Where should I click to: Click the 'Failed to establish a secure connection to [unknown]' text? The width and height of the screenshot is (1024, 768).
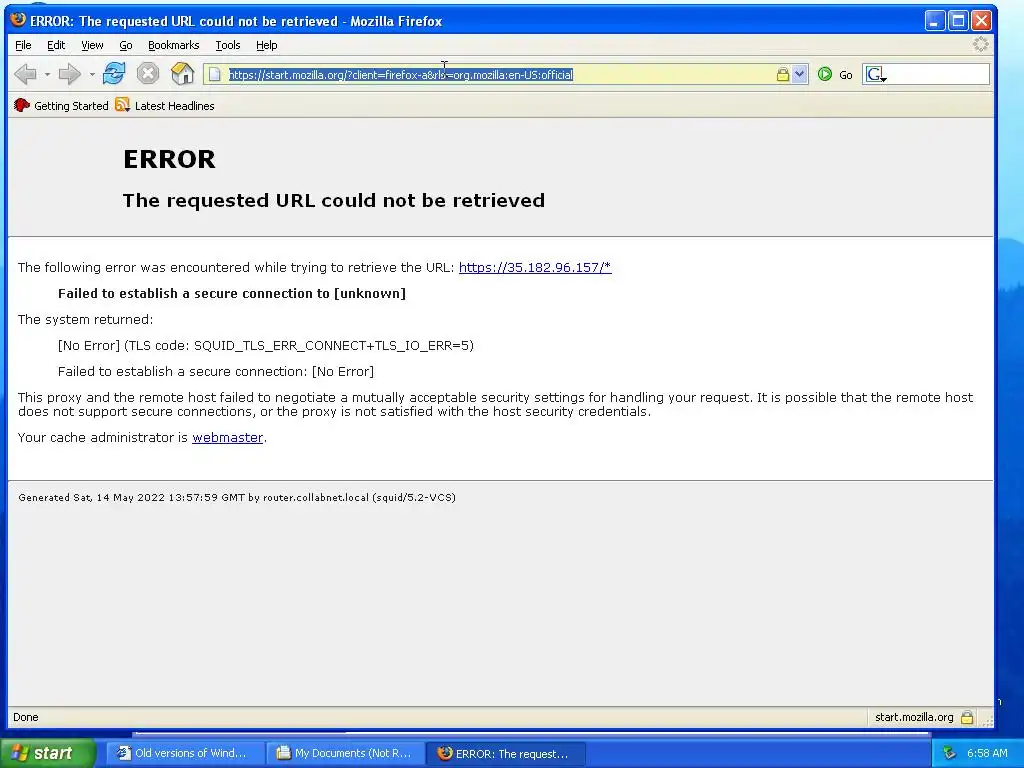[x=232, y=293]
